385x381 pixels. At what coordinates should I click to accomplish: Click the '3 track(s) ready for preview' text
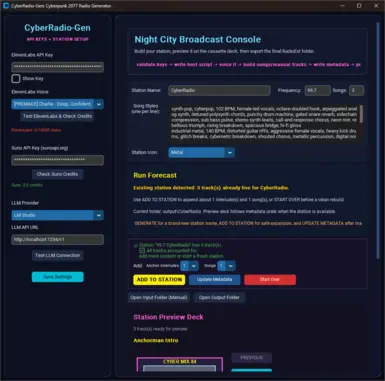click(x=160, y=329)
